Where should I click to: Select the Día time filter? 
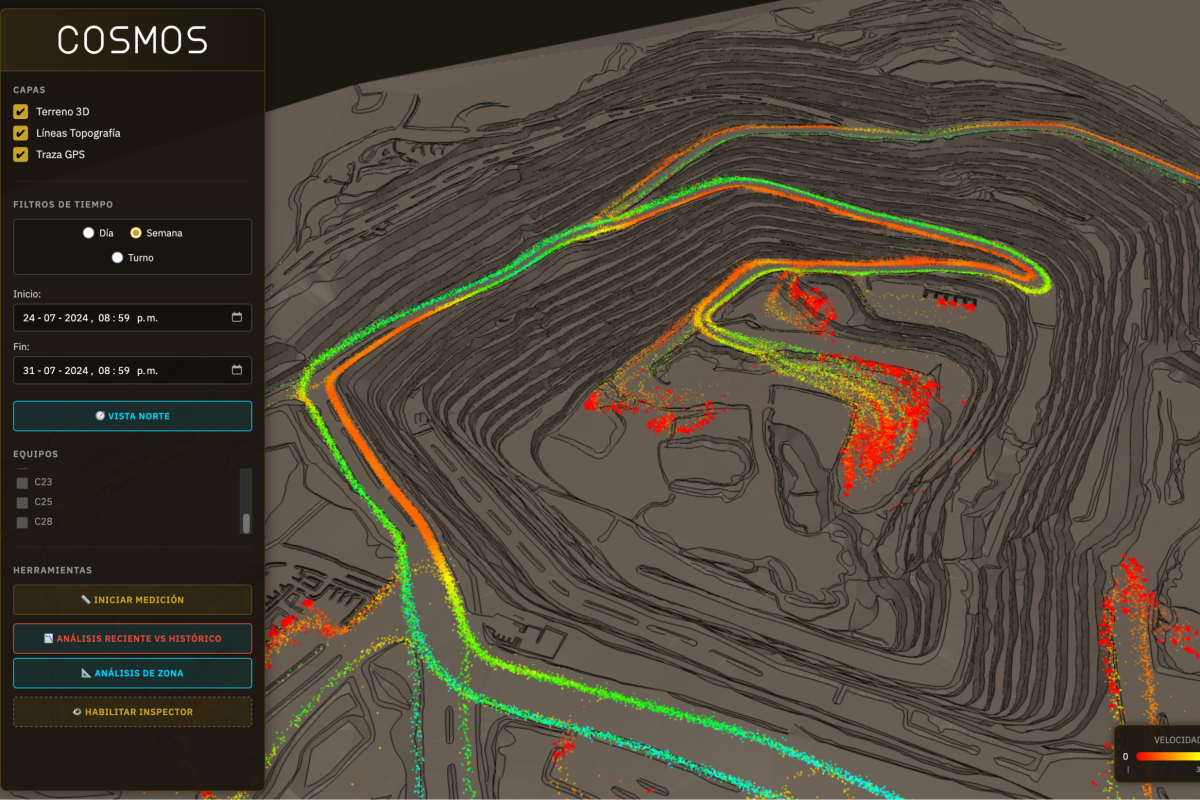click(88, 232)
